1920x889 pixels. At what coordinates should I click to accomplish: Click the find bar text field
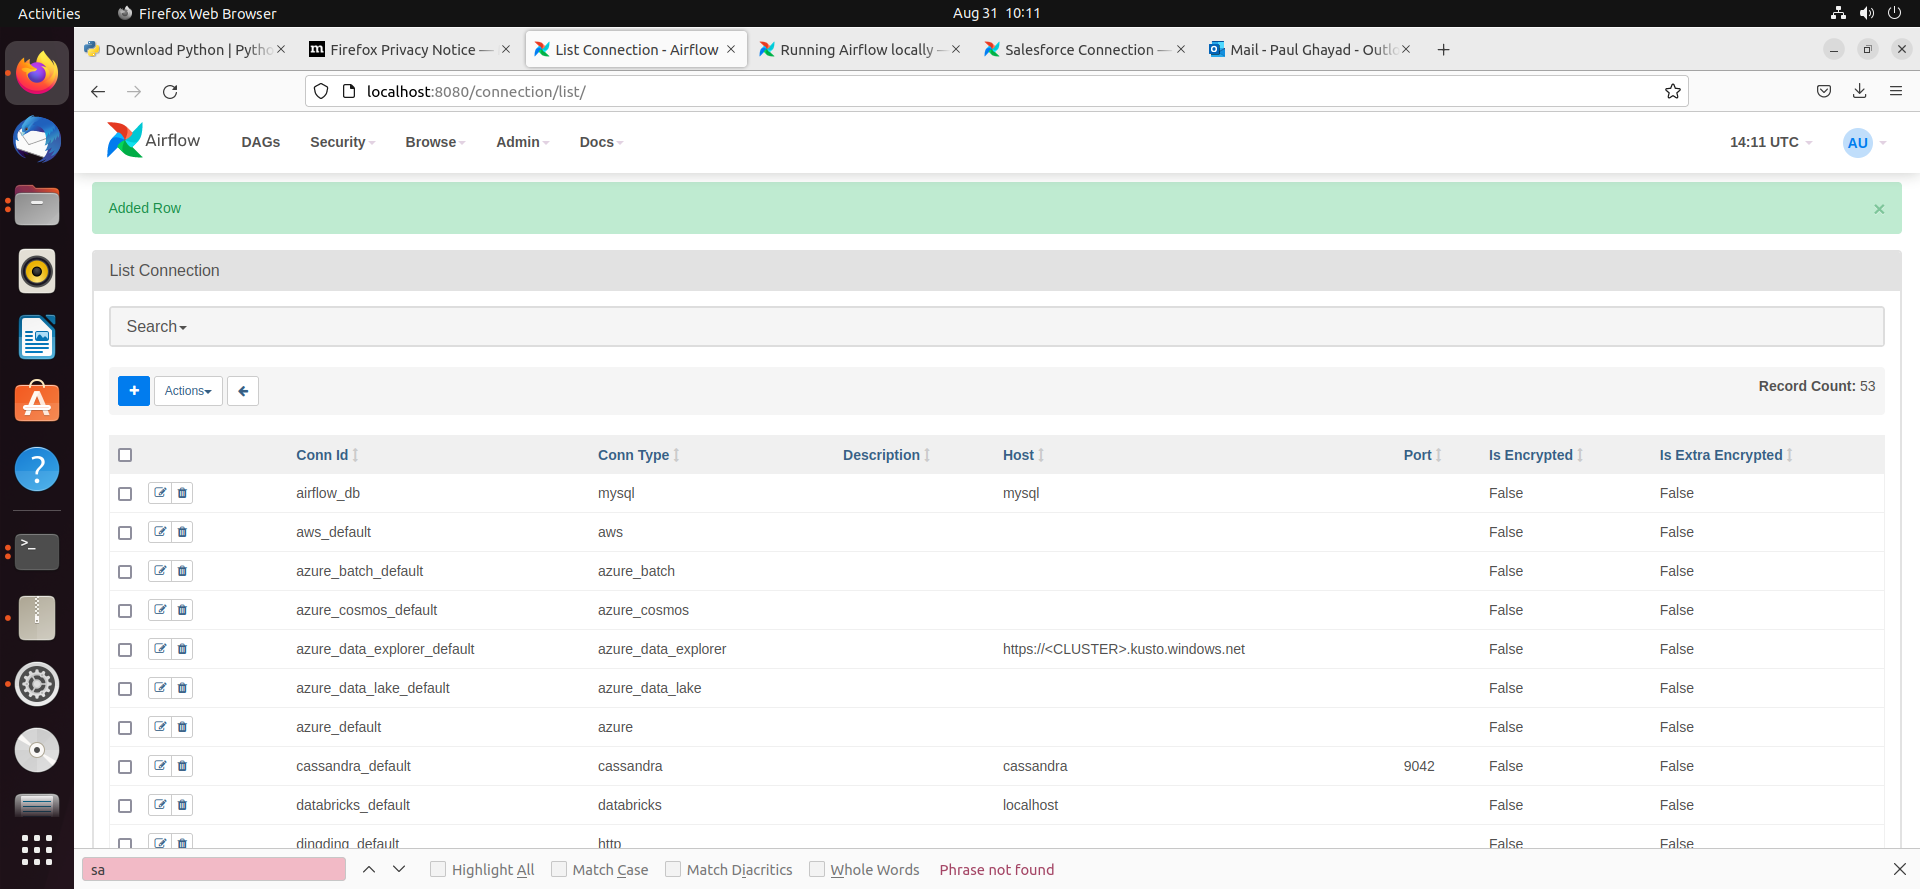coord(214,870)
